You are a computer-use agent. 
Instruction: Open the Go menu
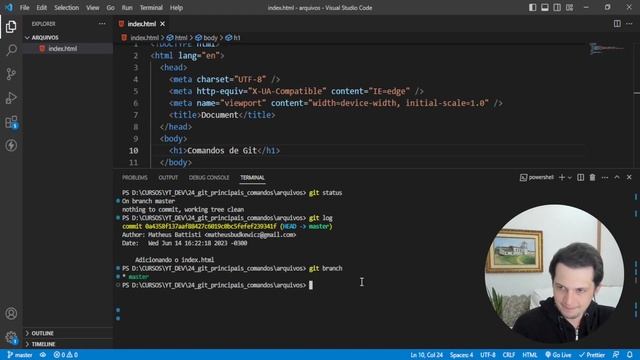point(111,8)
